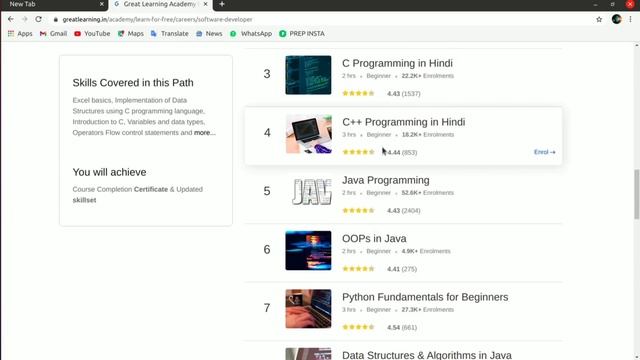Open a new tab with plus button
Viewport: 640px width, 360px height.
click(222, 4)
